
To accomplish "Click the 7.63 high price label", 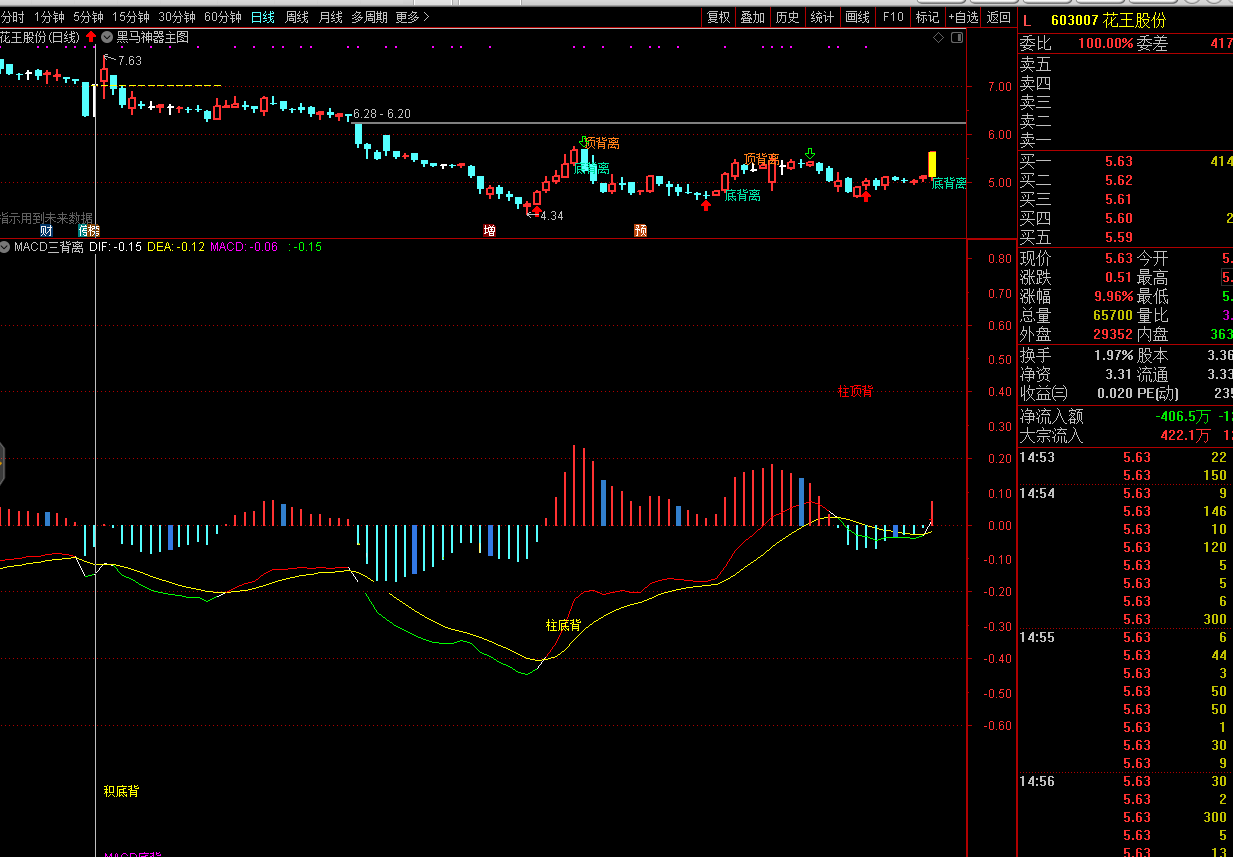I will pos(129,61).
